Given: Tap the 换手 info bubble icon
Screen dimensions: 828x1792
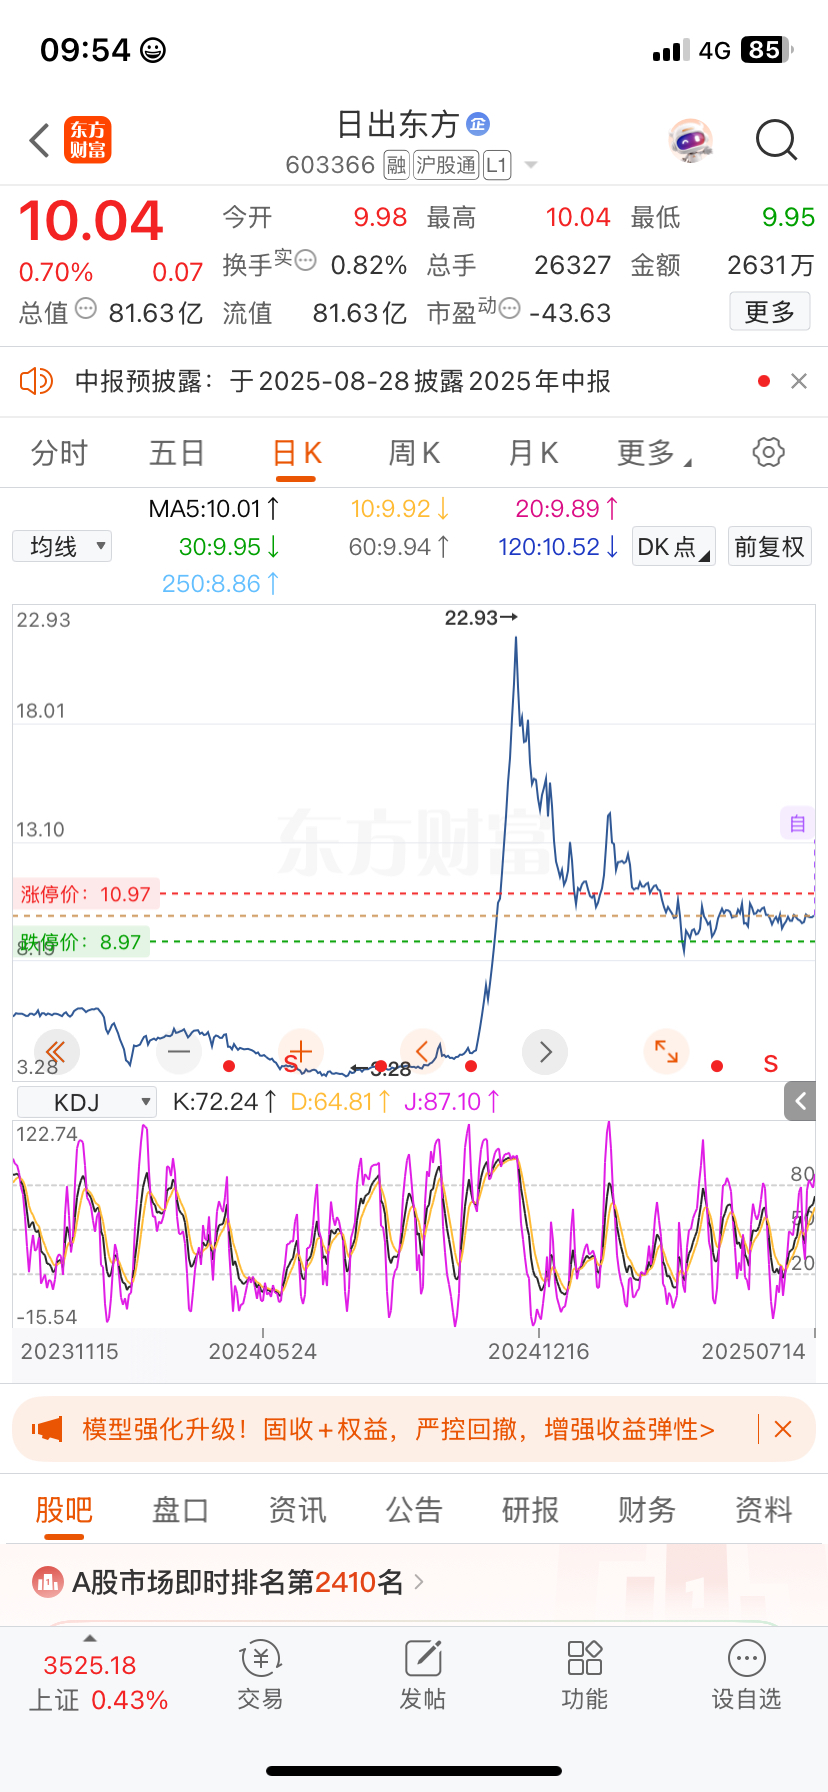Looking at the screenshot, I should pos(305,260).
